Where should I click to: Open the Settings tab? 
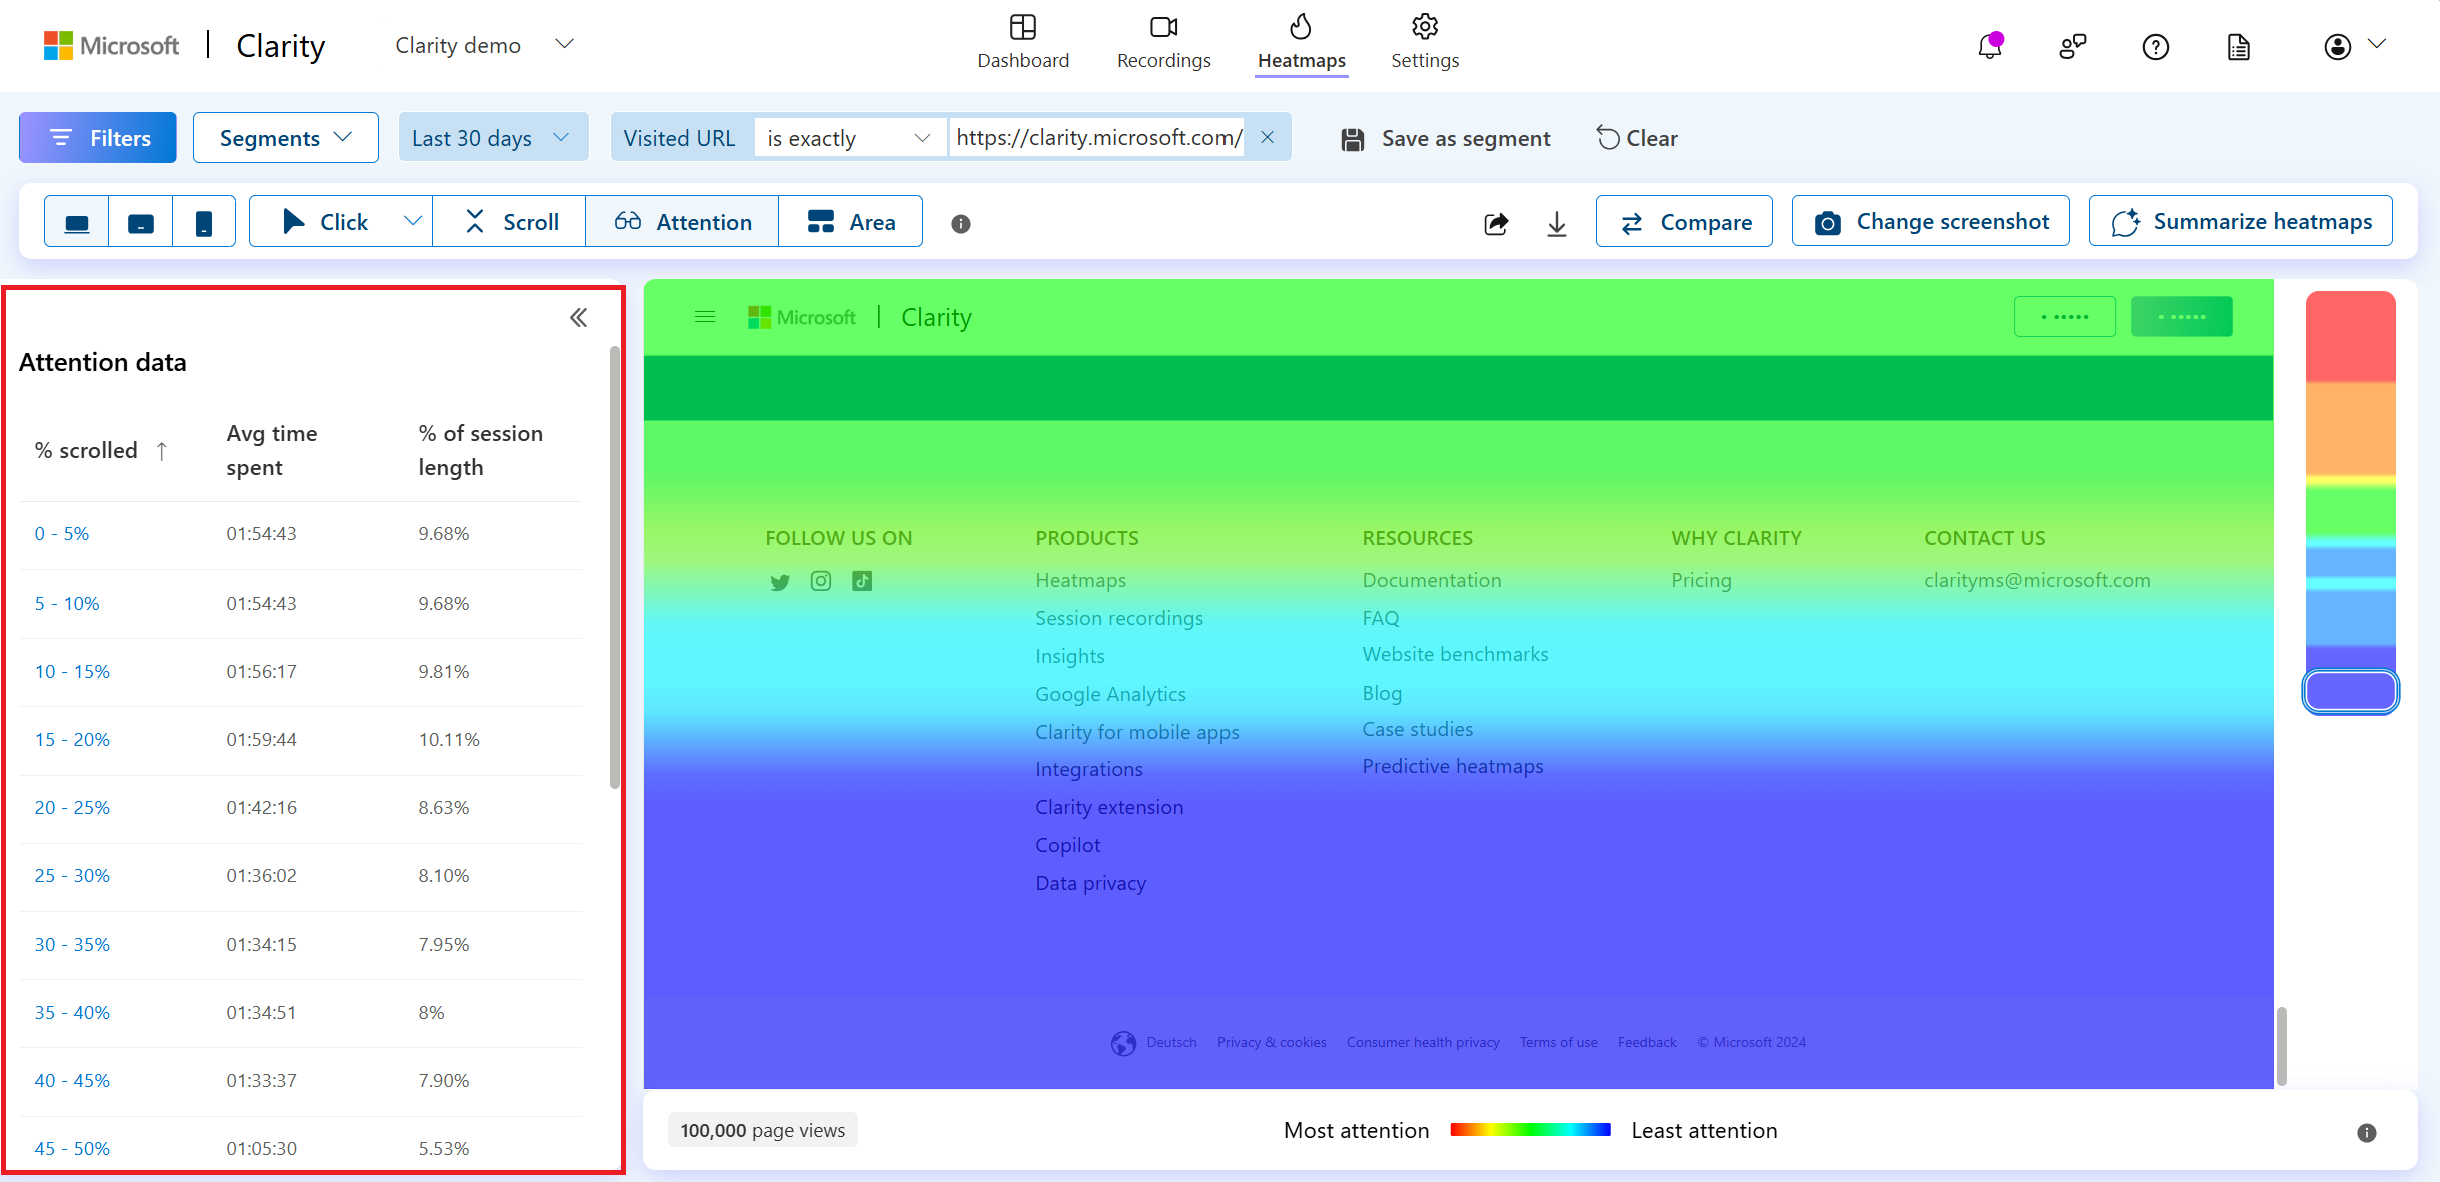click(1425, 43)
